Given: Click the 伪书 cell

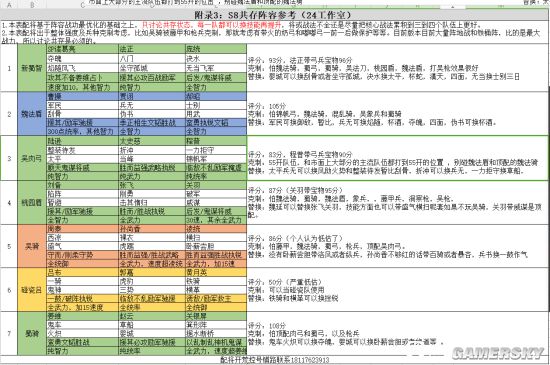Looking at the screenshot, I should [x=152, y=114].
